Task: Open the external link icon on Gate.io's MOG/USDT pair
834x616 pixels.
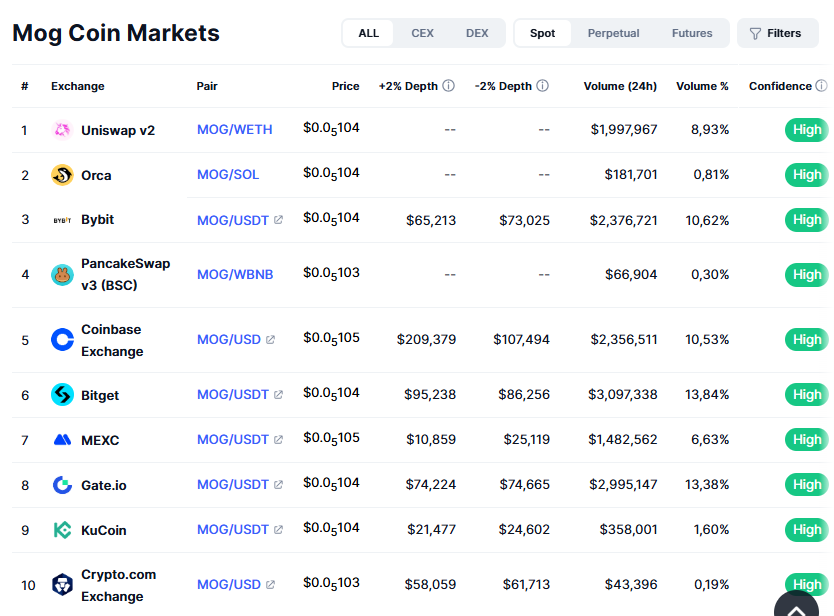Action: coord(278,485)
